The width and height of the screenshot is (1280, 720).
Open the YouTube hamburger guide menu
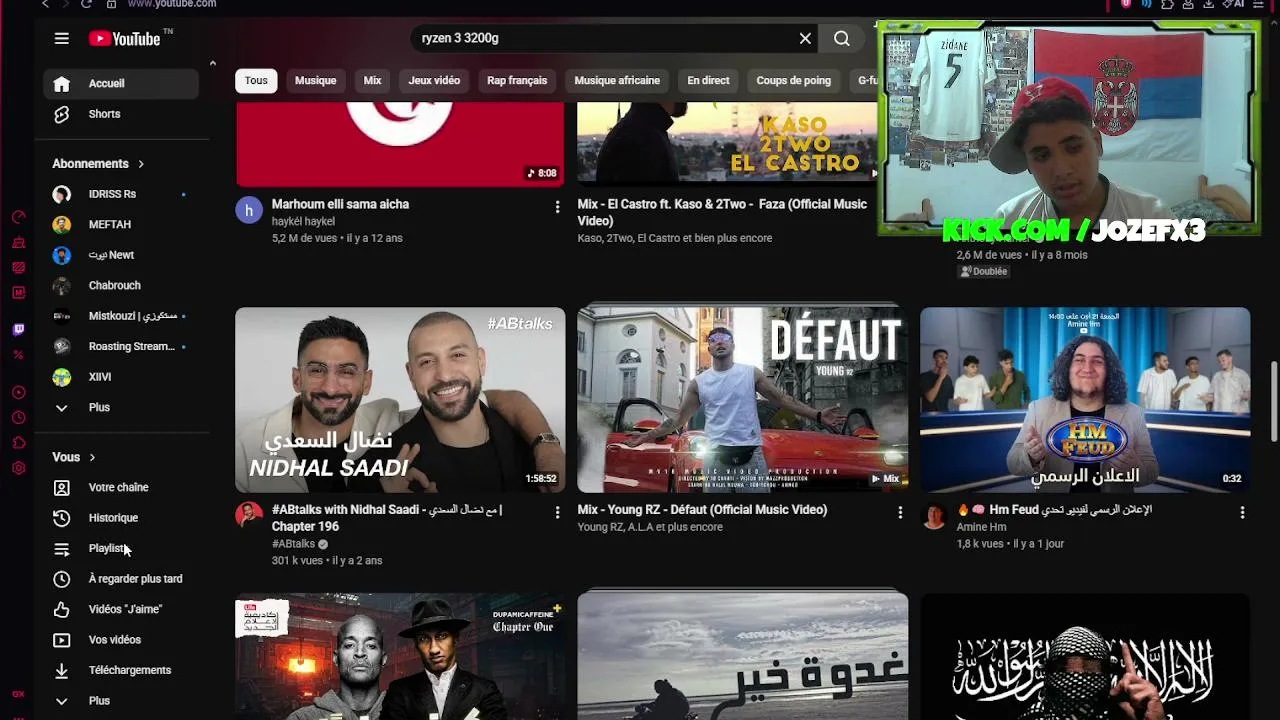pos(62,38)
